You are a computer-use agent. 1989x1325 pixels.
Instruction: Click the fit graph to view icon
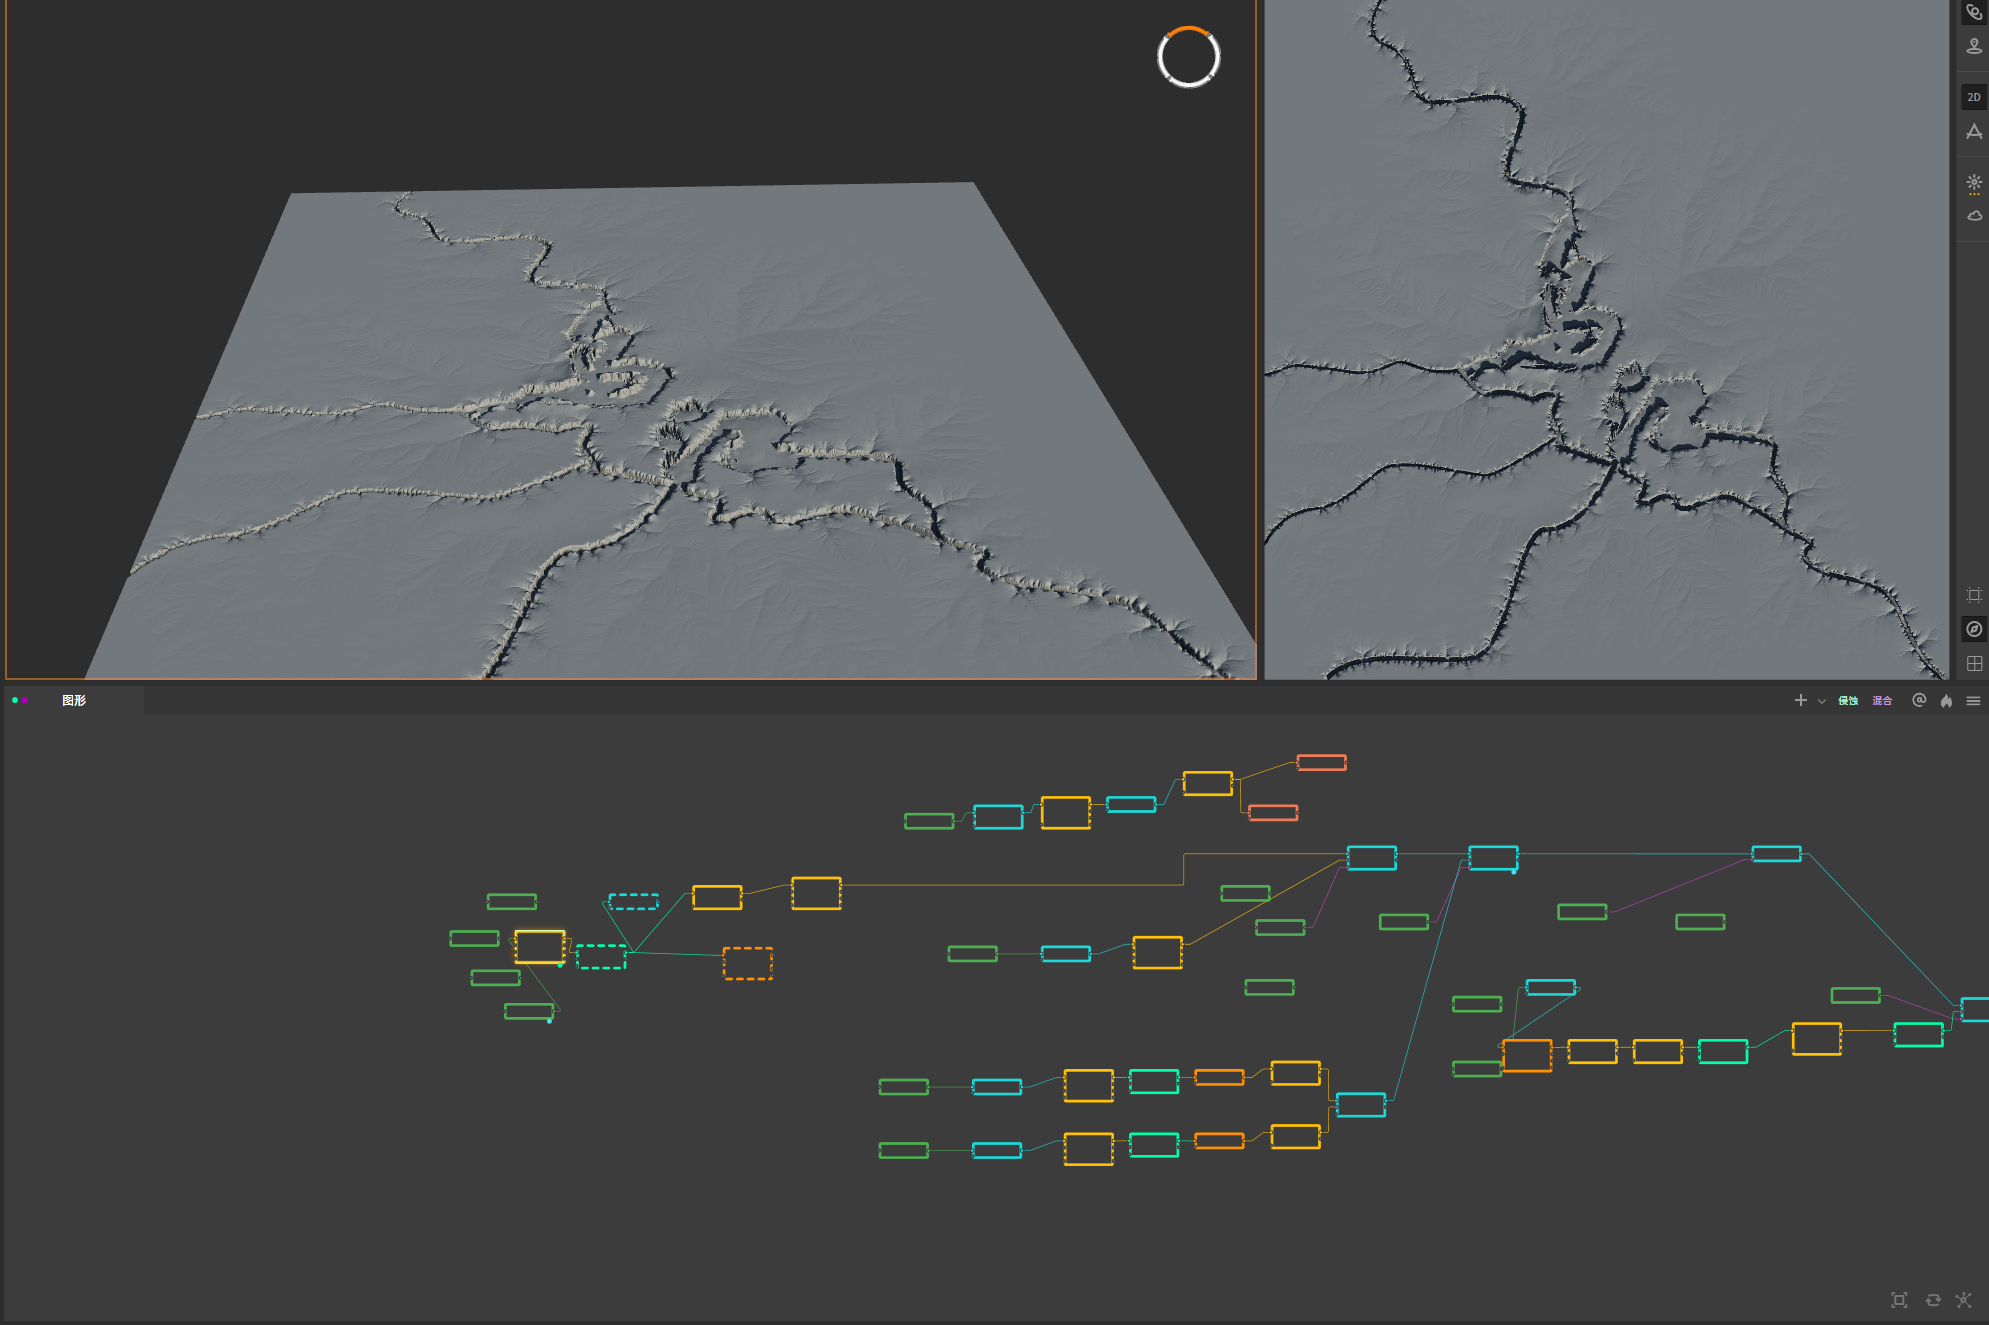click(x=1899, y=1300)
